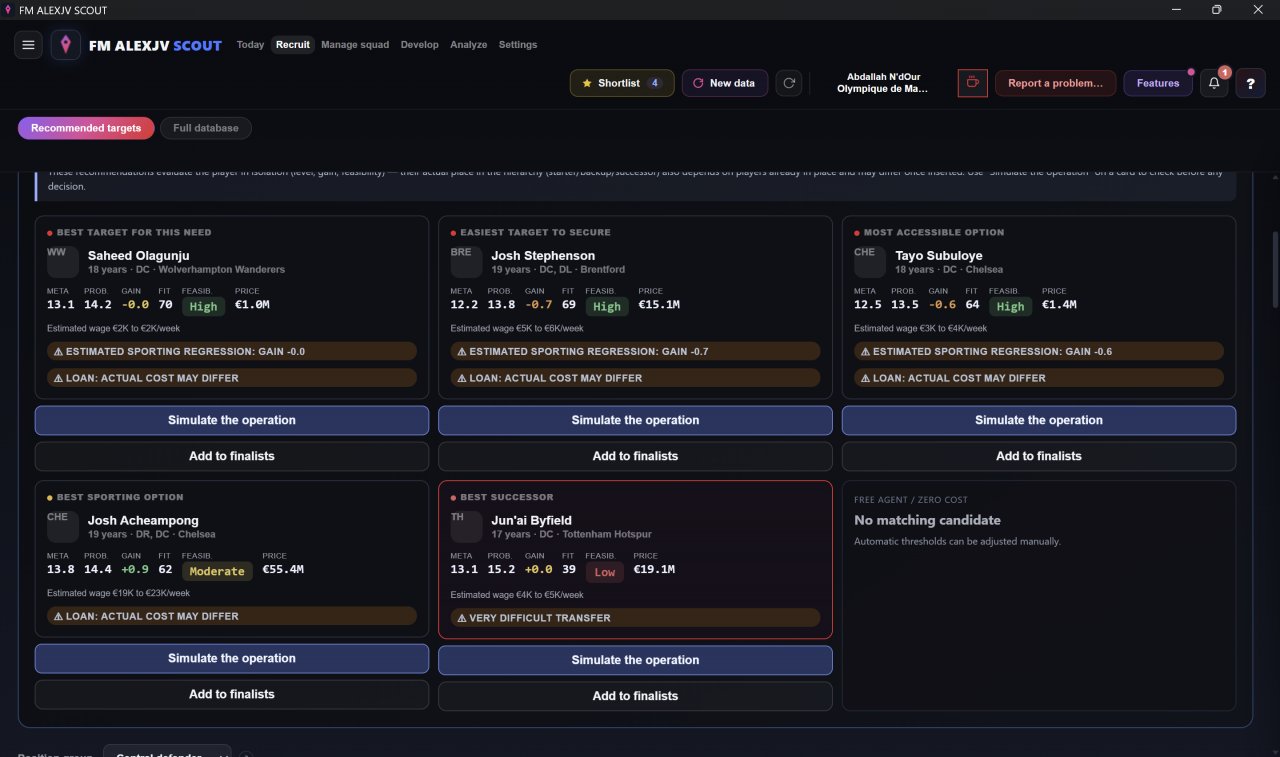
Task: Add Josh Stephenson to finalists
Action: click(635, 456)
